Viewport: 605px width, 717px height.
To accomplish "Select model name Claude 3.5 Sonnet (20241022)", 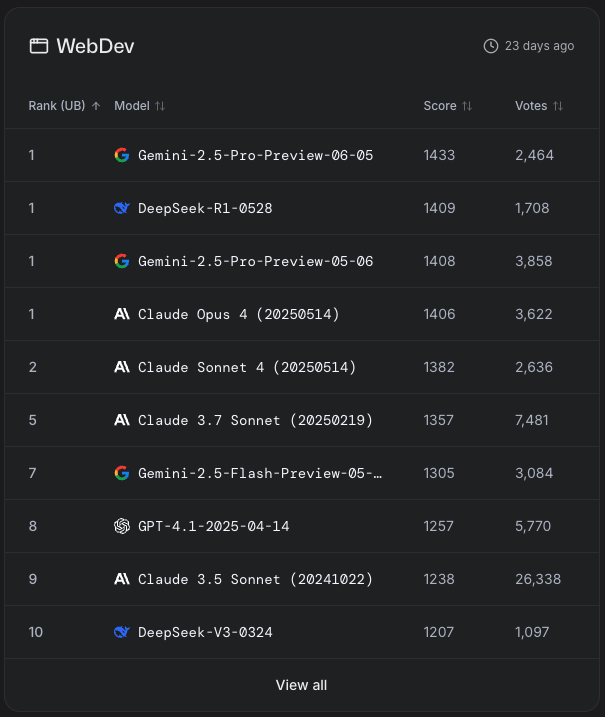I will pyautogui.click(x=256, y=579).
